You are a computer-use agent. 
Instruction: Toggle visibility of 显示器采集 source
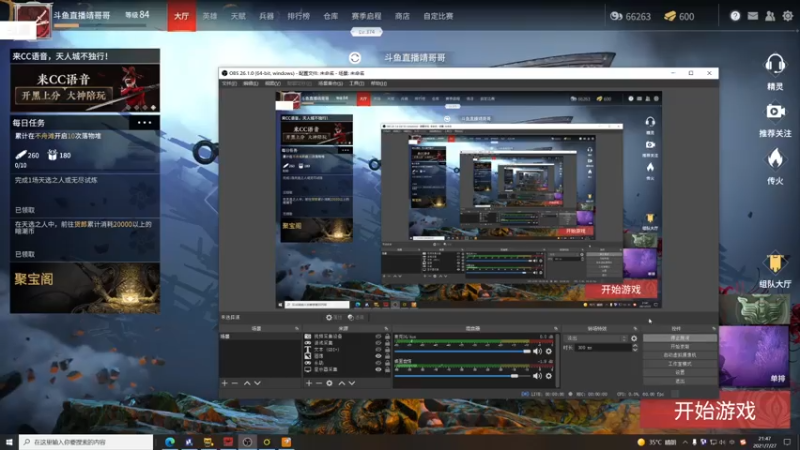pos(378,369)
